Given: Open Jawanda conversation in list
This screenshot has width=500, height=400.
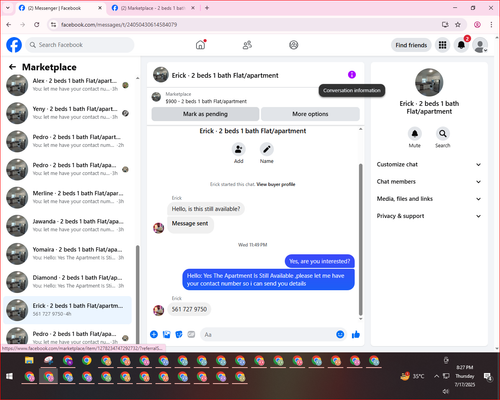Looking at the screenshot, I should pyautogui.click(x=68, y=225).
